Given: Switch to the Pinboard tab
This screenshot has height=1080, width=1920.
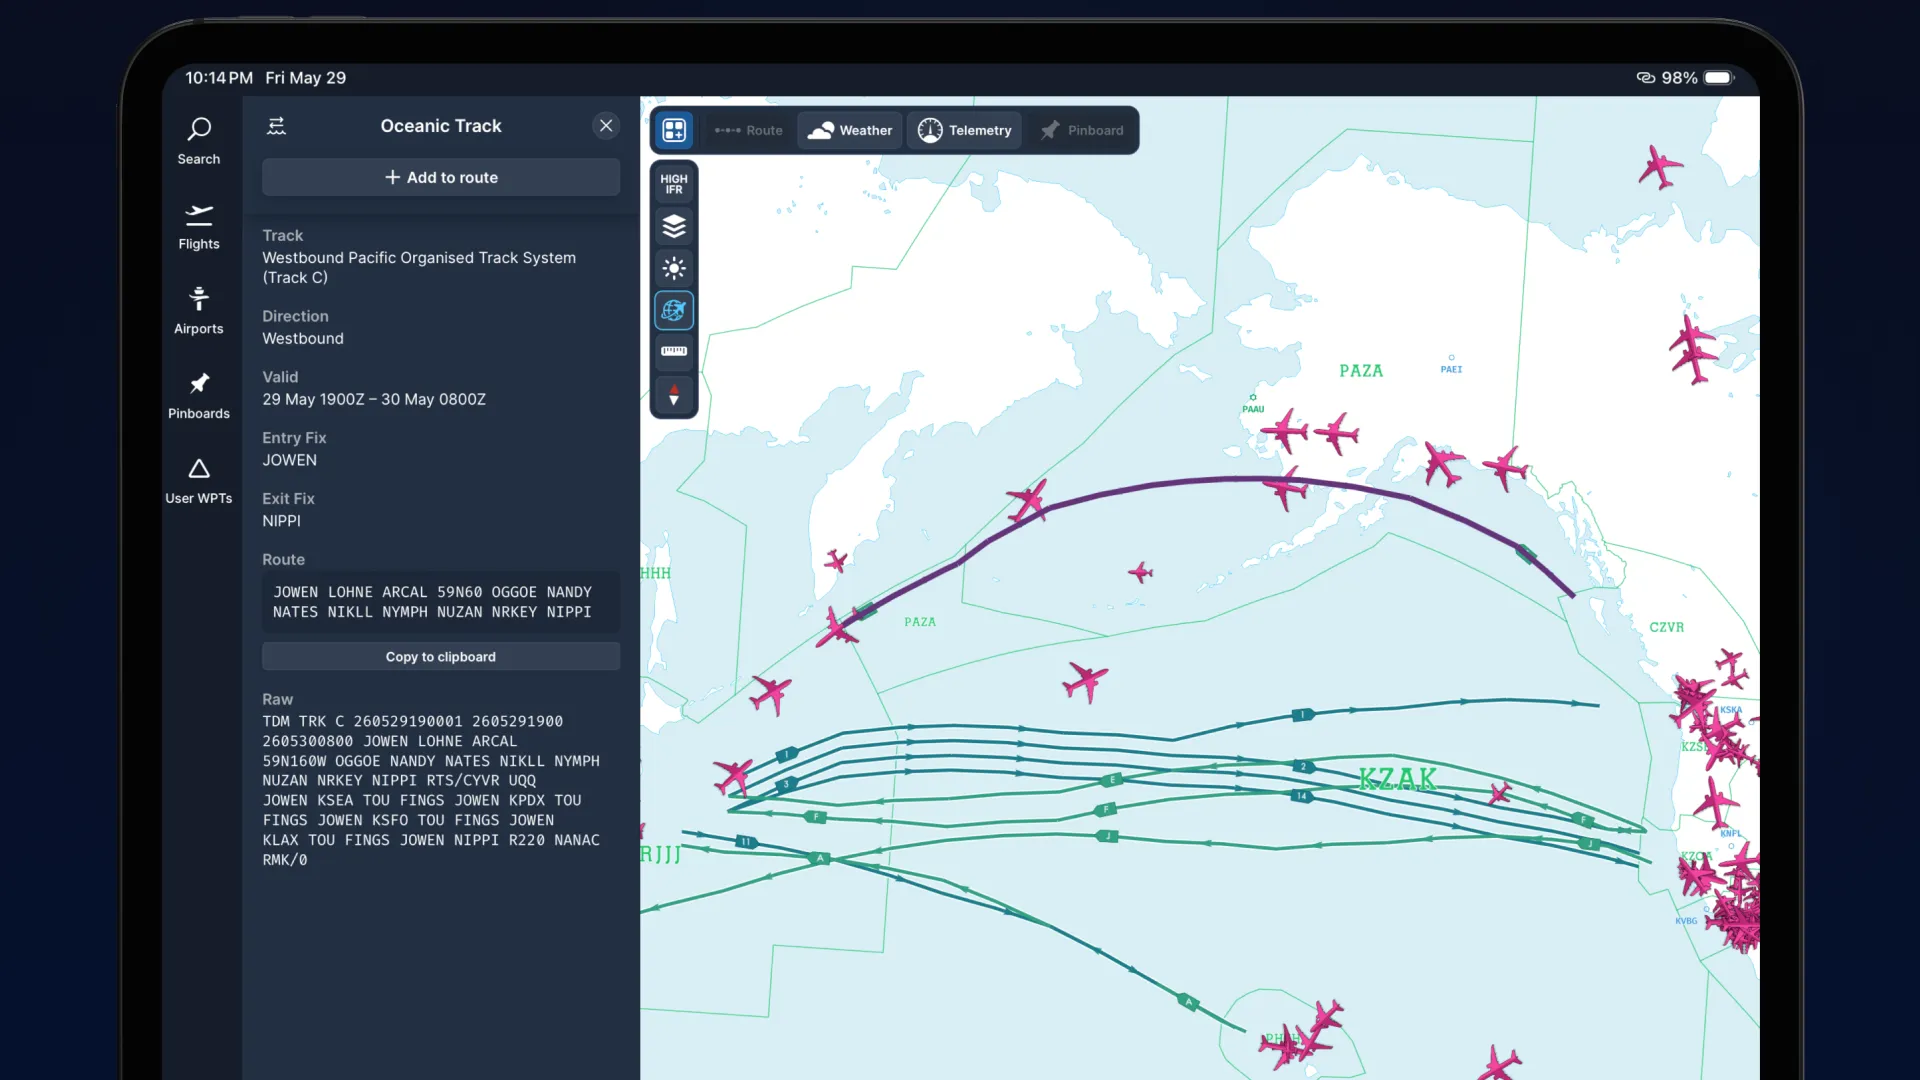Looking at the screenshot, I should point(1082,130).
